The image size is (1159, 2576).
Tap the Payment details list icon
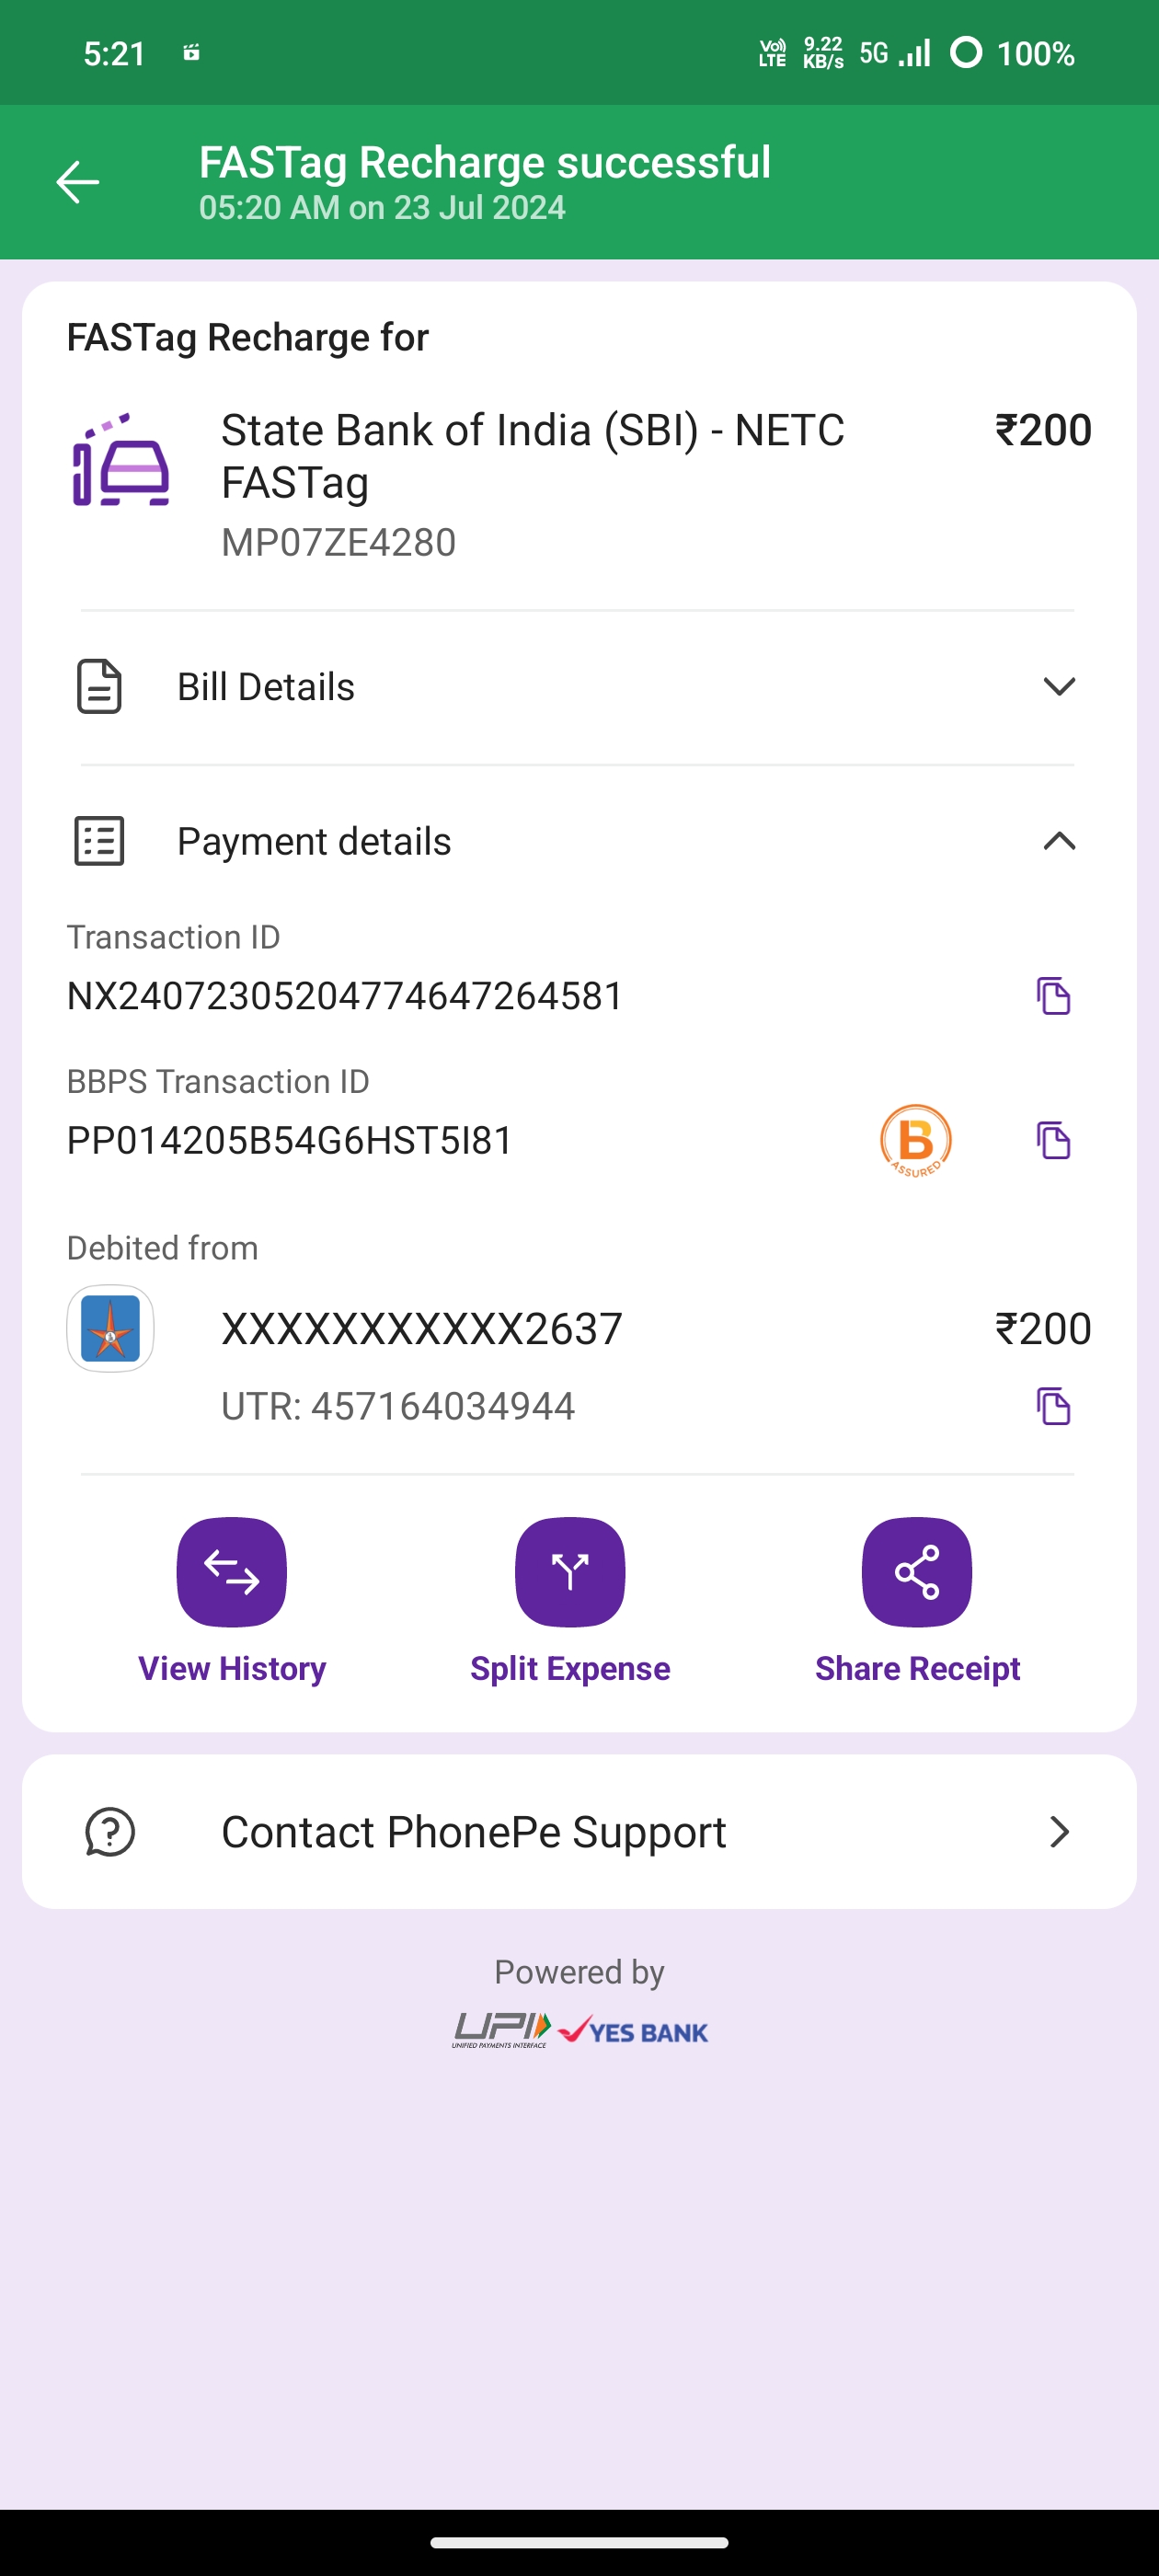coord(100,841)
